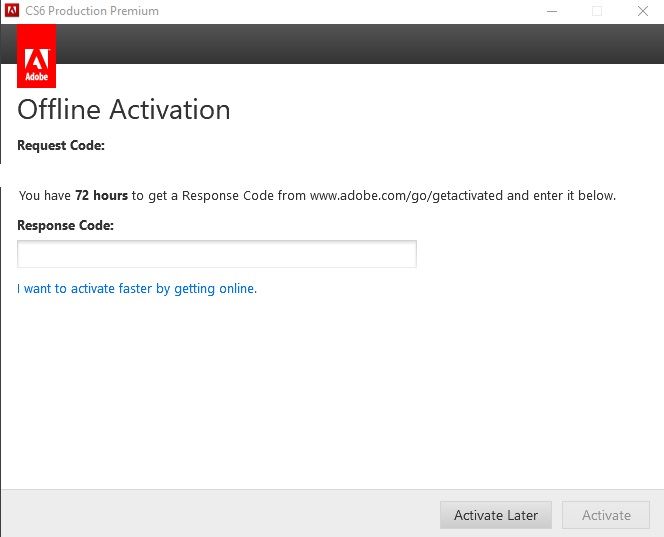
Task: Minimize the CS6 Production Premium window
Action: coord(552,11)
